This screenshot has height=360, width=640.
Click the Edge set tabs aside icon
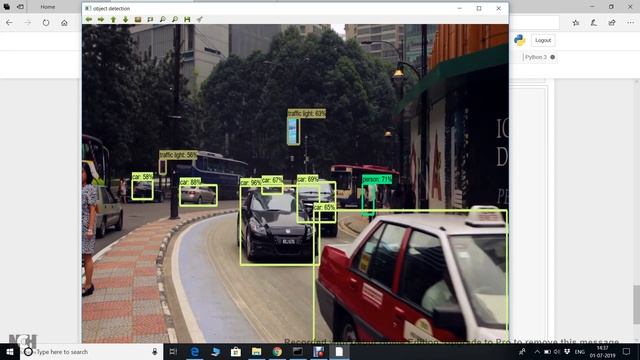20,7
